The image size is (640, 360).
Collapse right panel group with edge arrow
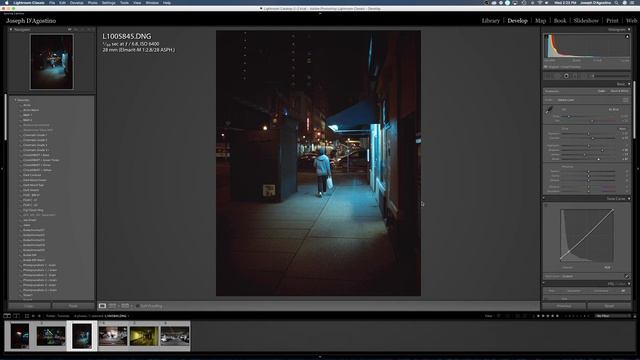pos(638,168)
